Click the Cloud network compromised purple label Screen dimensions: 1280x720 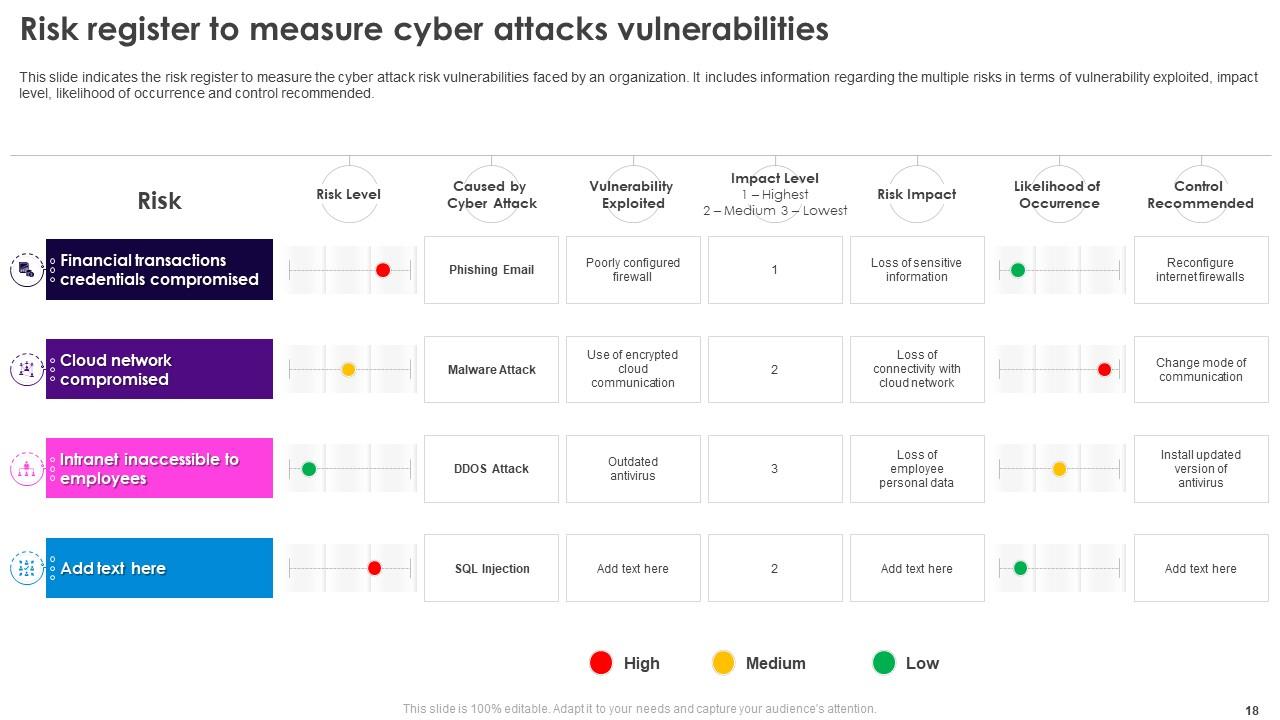[x=160, y=369]
